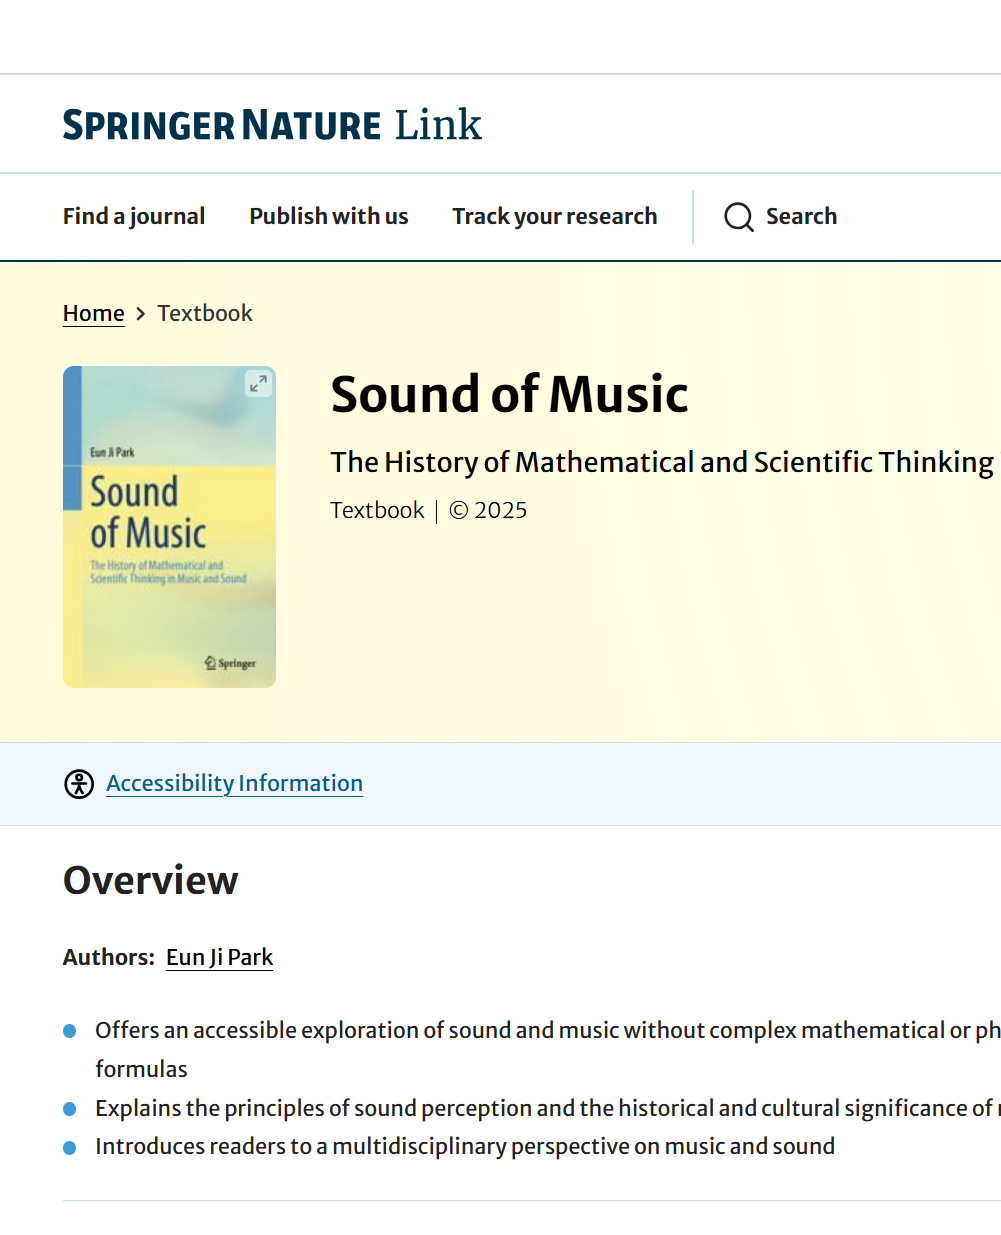
Task: Click the subtitle about Mathematical and Scientific Thinking
Action: (x=662, y=462)
